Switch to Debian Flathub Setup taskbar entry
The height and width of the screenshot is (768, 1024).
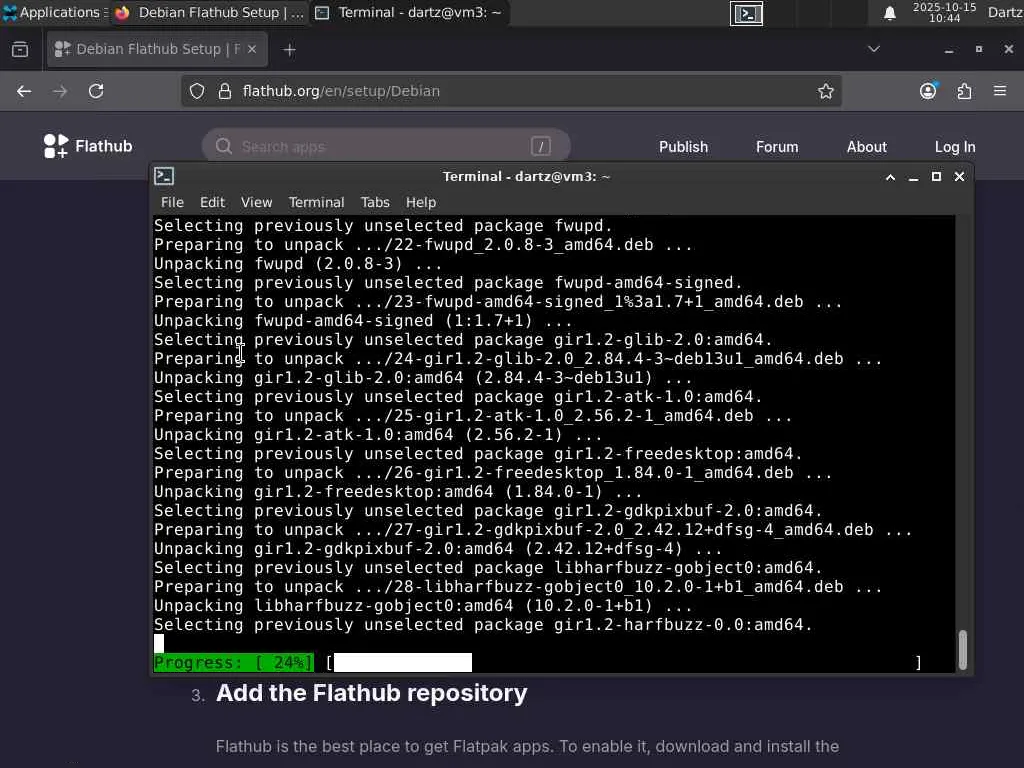[x=209, y=12]
